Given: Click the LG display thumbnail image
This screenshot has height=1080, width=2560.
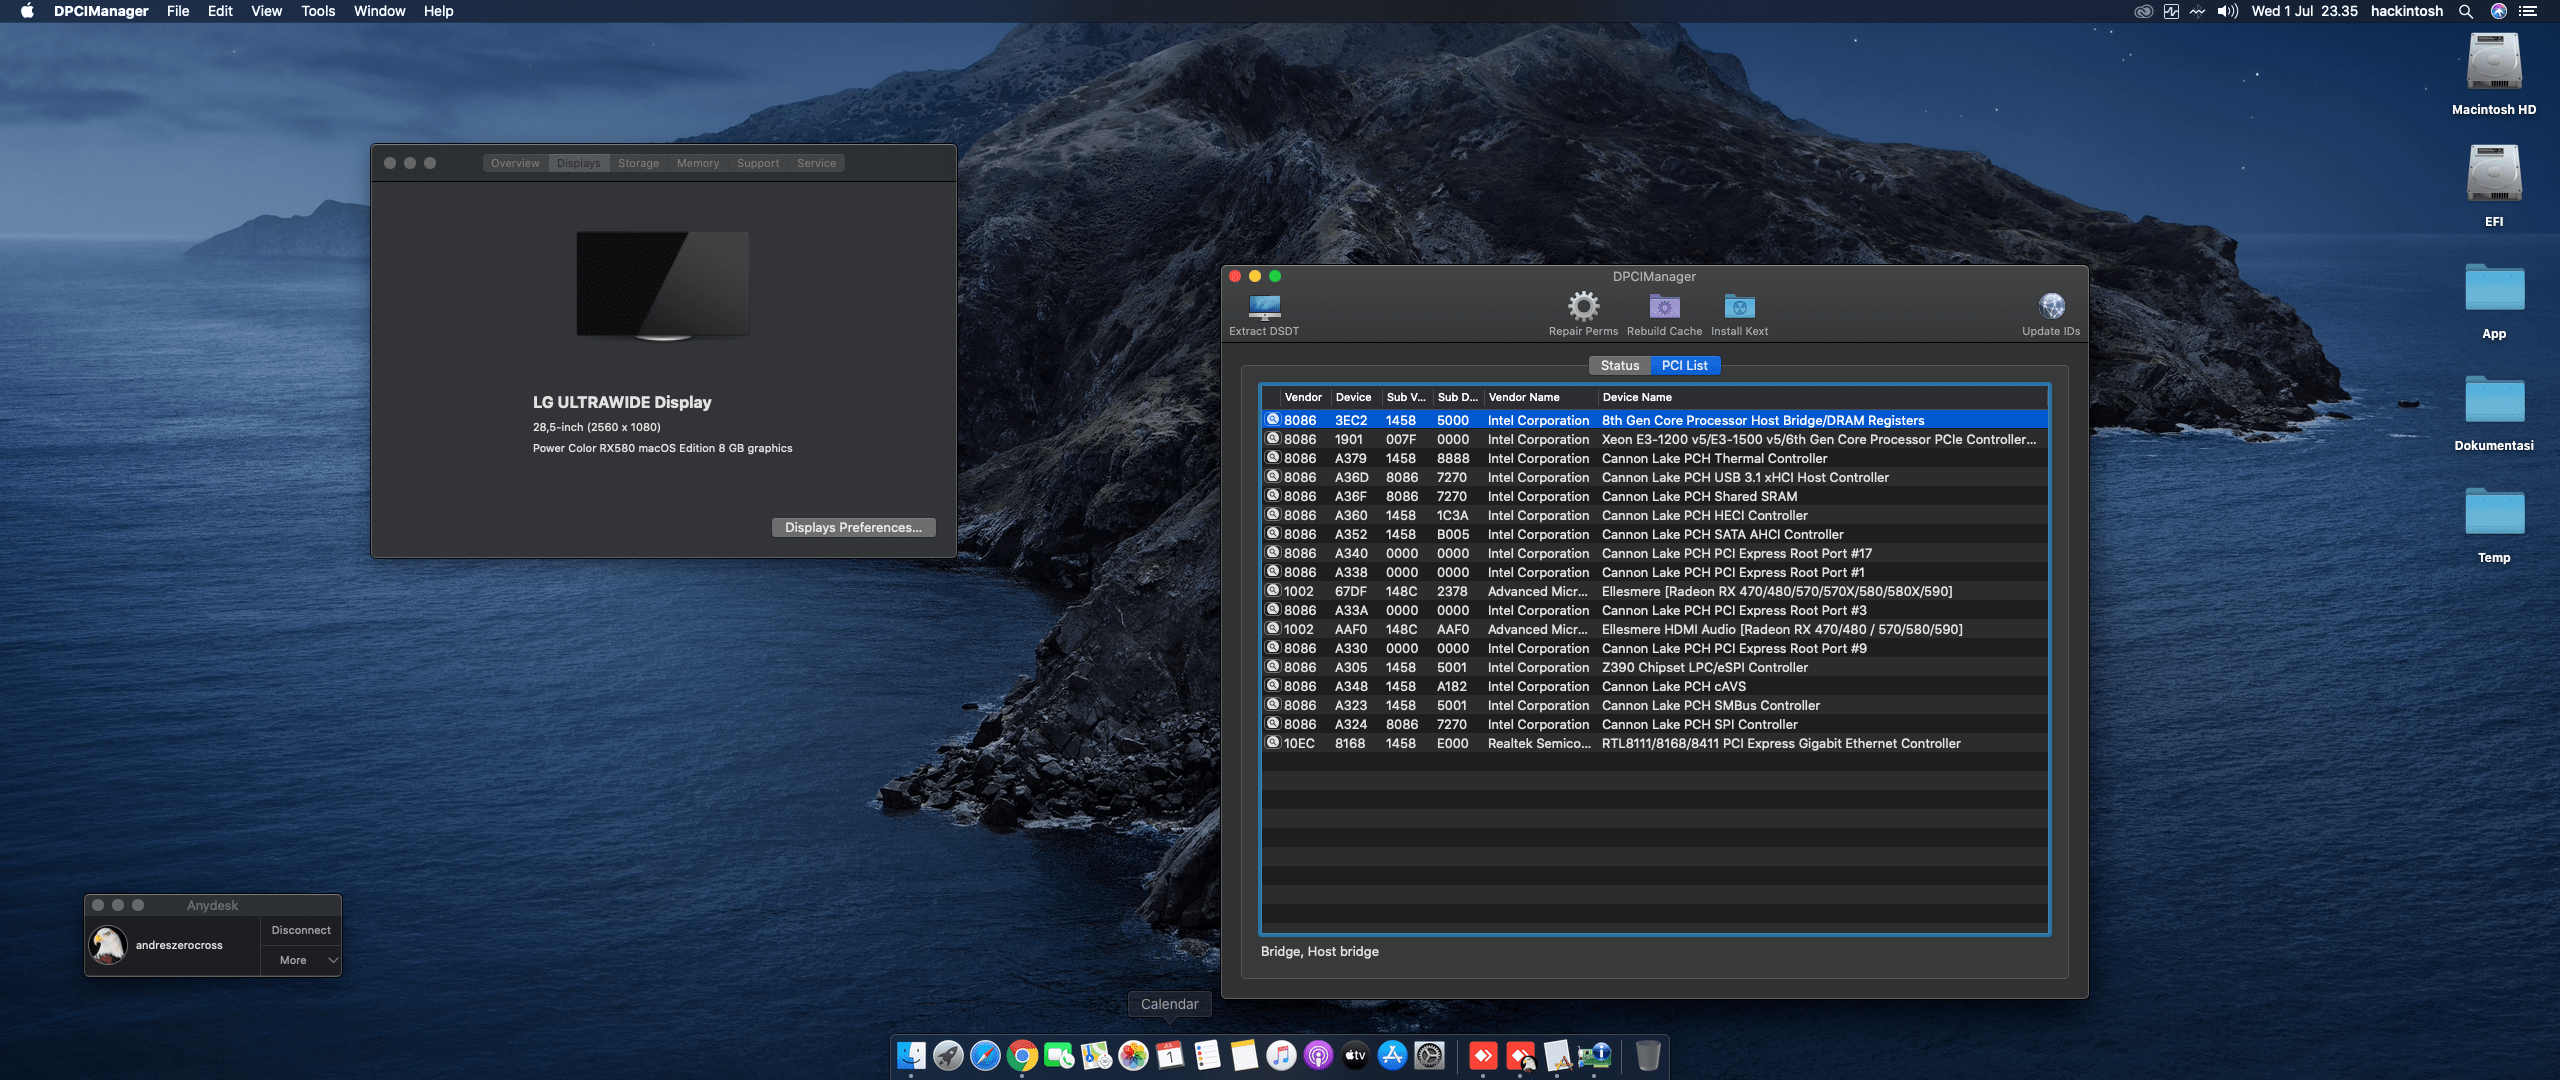Looking at the screenshot, I should point(663,286).
